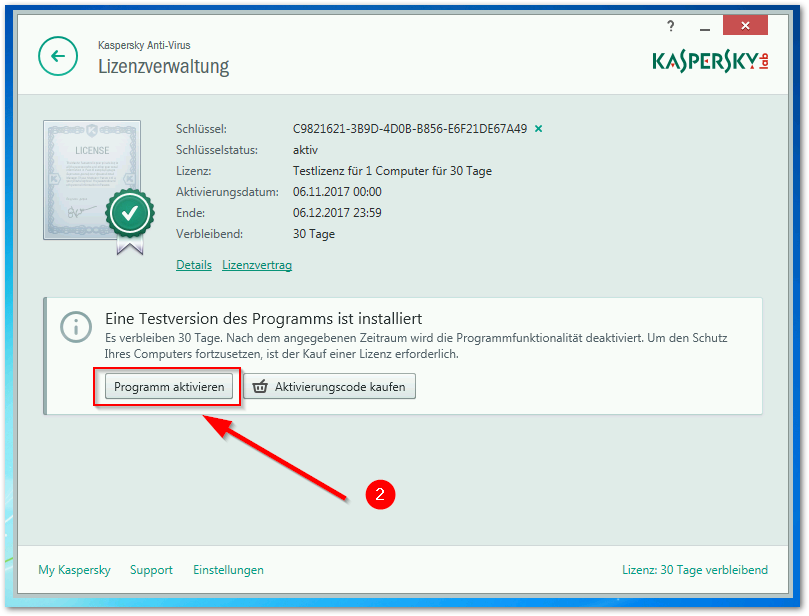Screen dimensions: 809x616
Task: Click the Lizenzverwaltung heading
Action: [x=164, y=66]
